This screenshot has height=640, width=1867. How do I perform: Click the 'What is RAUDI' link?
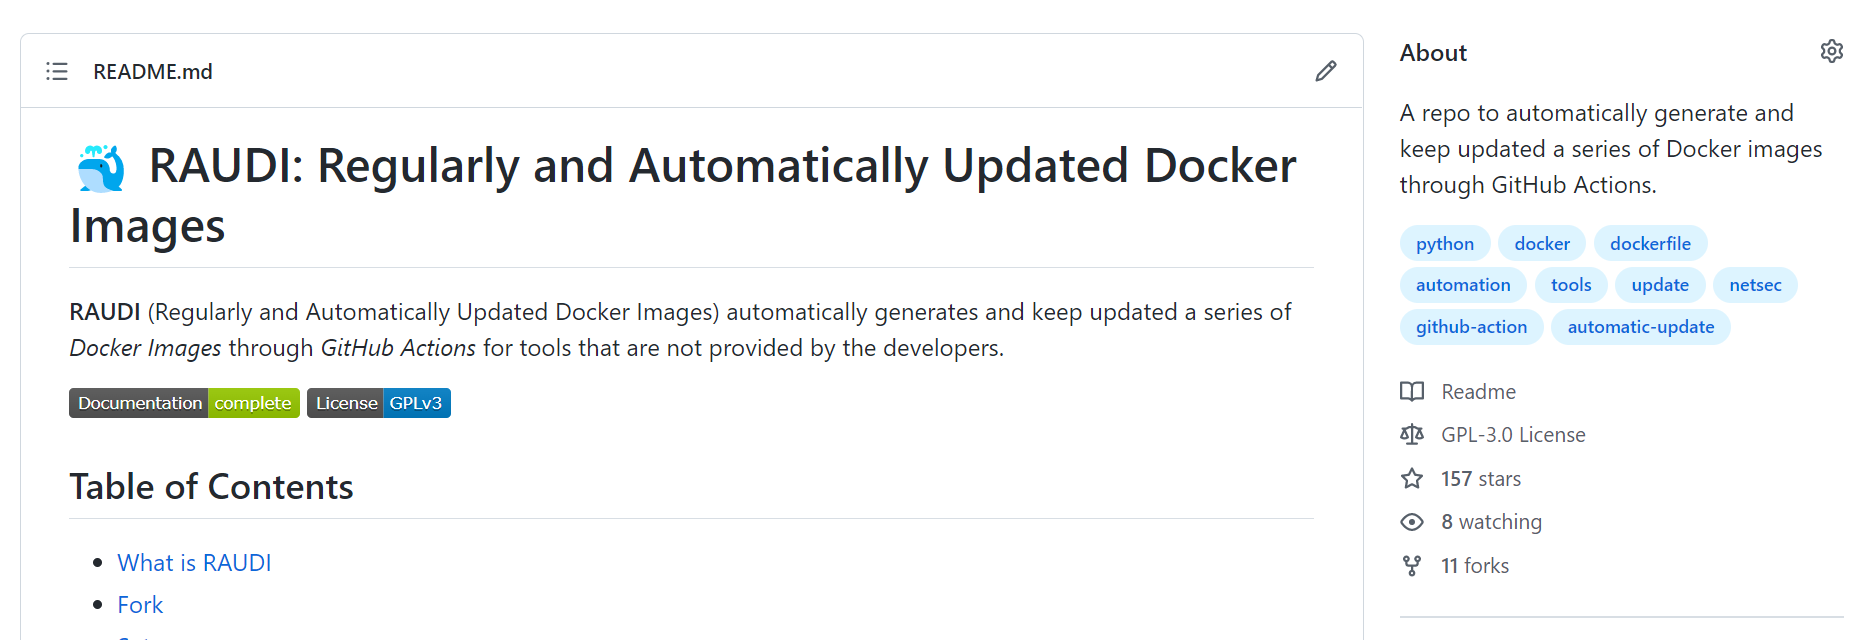pos(194,562)
